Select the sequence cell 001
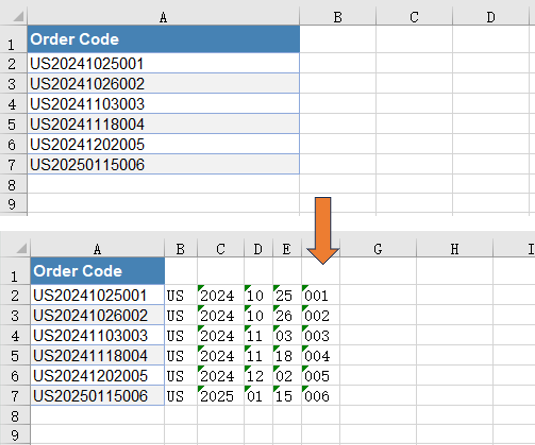The height and width of the screenshot is (445, 535). pos(320,295)
